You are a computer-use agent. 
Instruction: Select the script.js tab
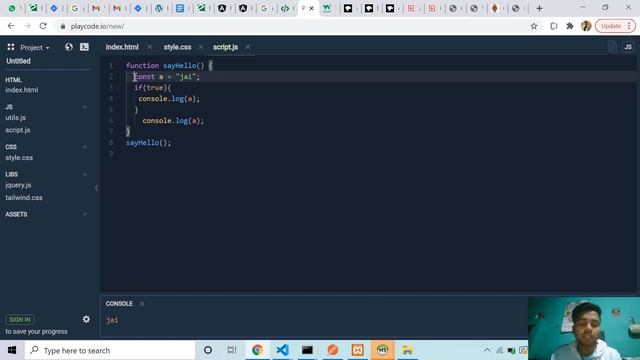click(x=225, y=47)
